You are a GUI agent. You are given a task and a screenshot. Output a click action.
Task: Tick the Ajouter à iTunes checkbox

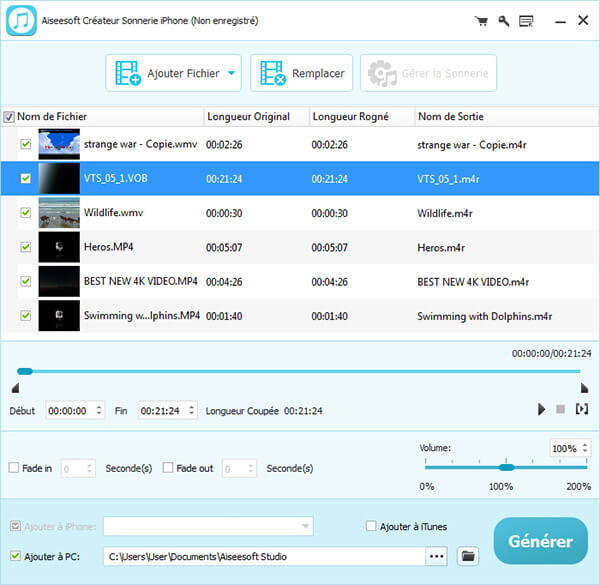pyautogui.click(x=371, y=526)
